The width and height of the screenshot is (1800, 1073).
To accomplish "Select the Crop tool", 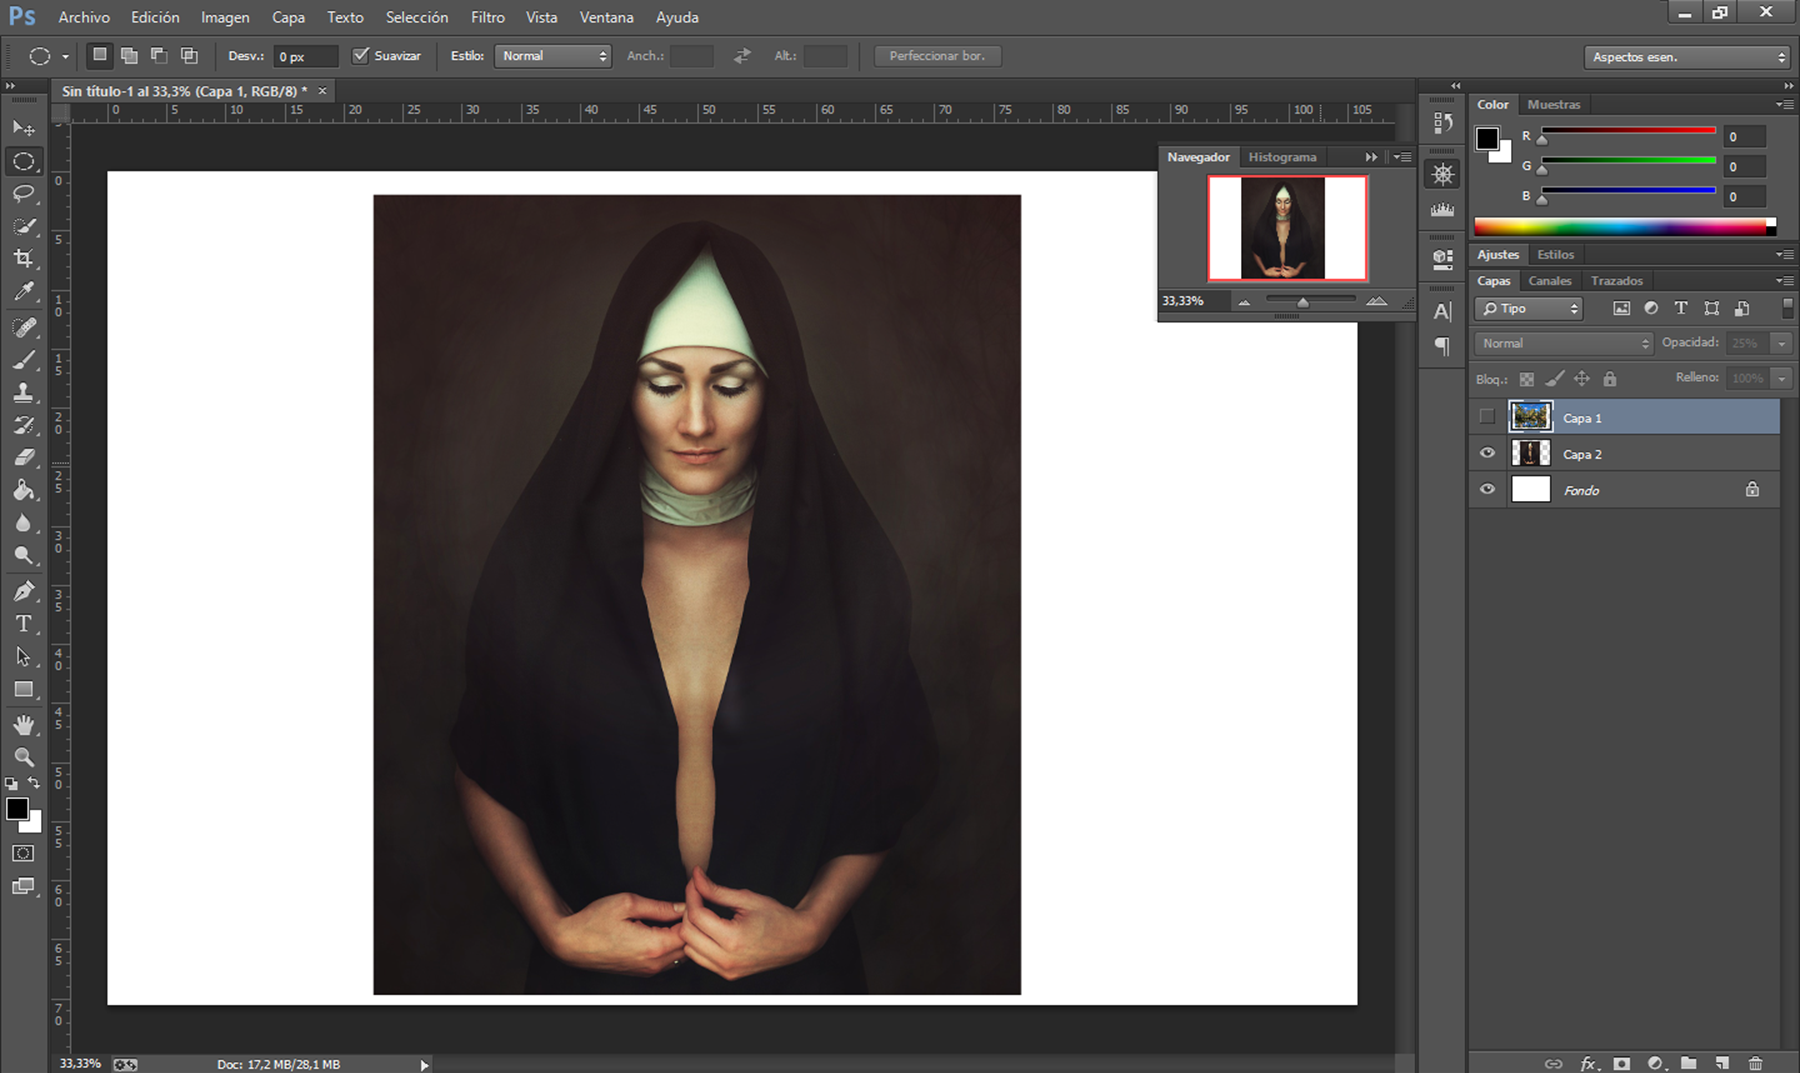I will (24, 259).
